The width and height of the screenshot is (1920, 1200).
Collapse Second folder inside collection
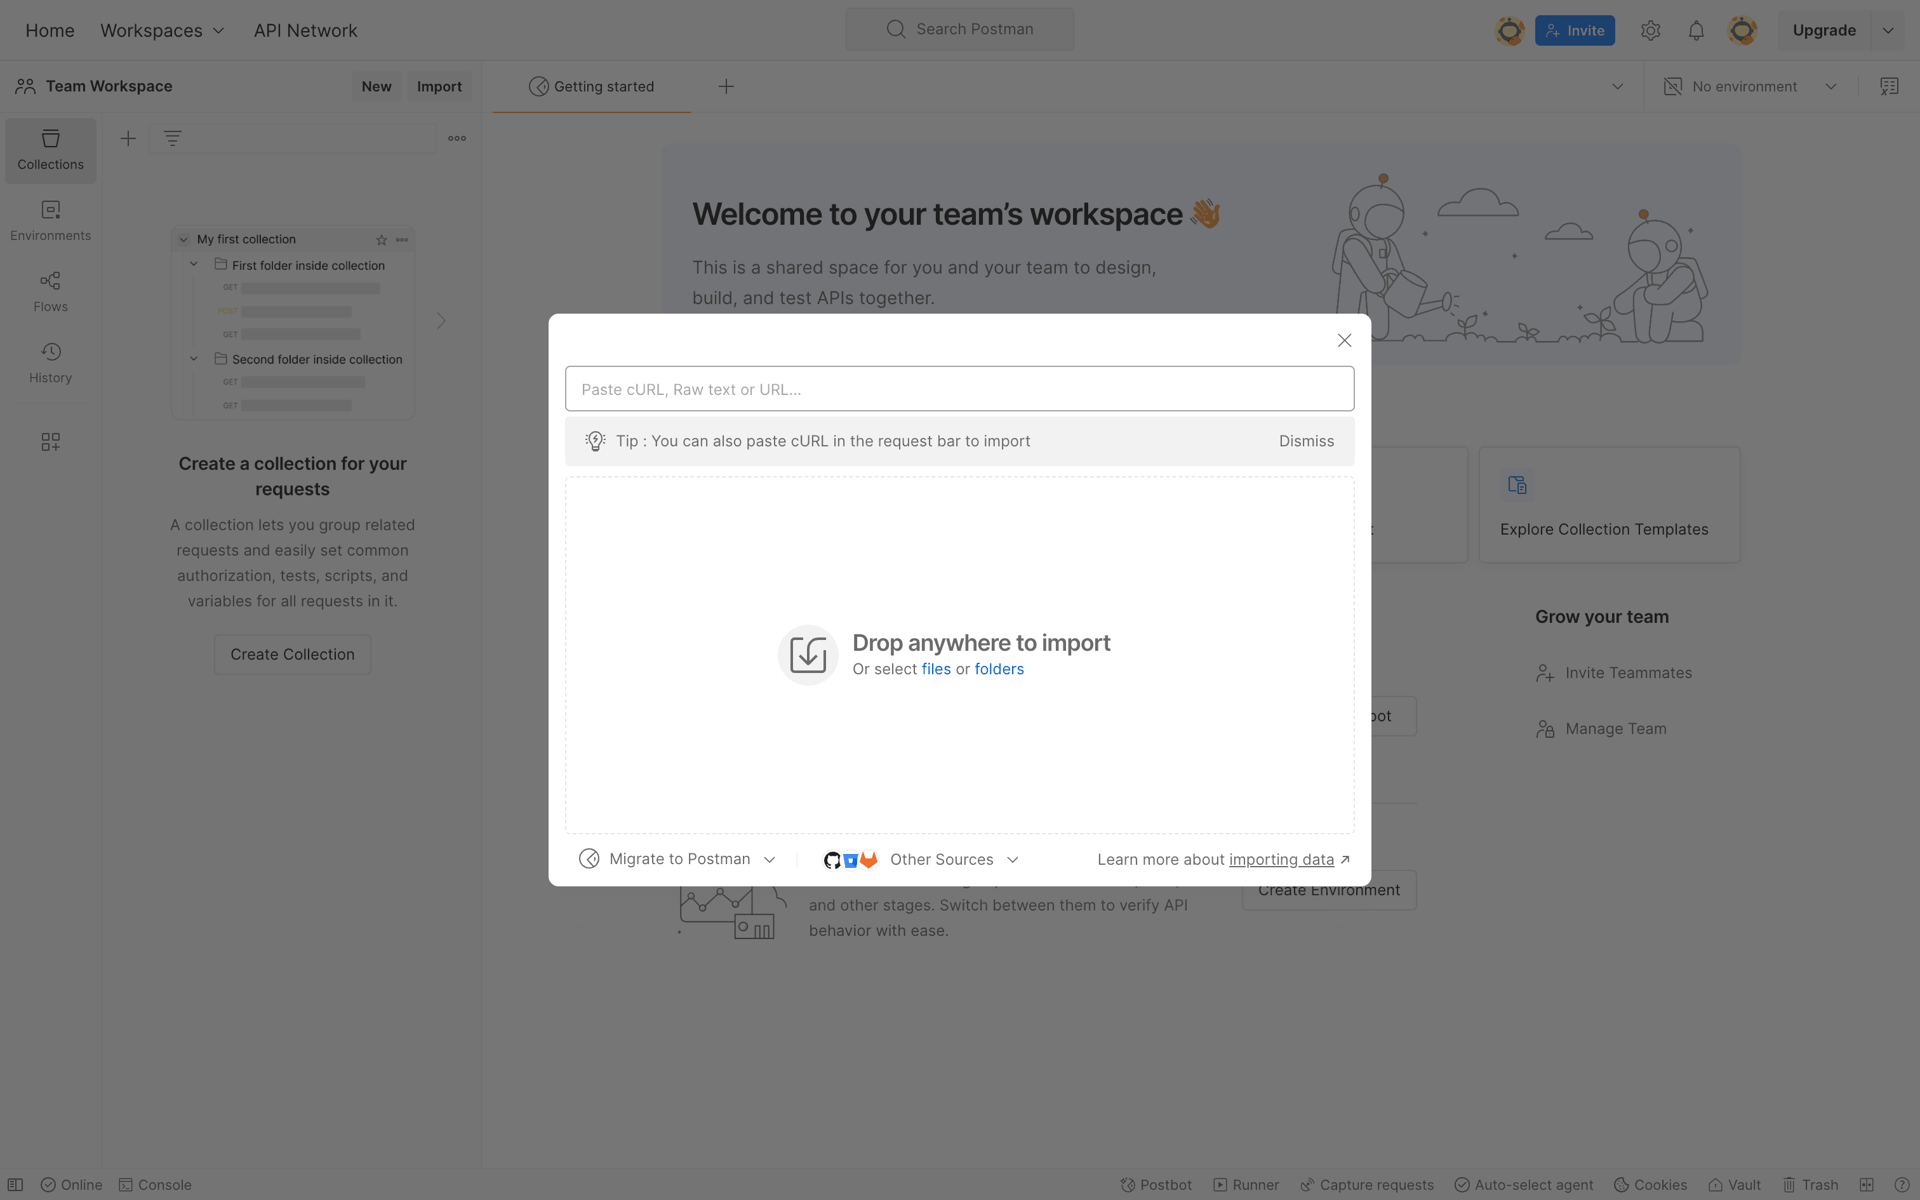[194, 359]
